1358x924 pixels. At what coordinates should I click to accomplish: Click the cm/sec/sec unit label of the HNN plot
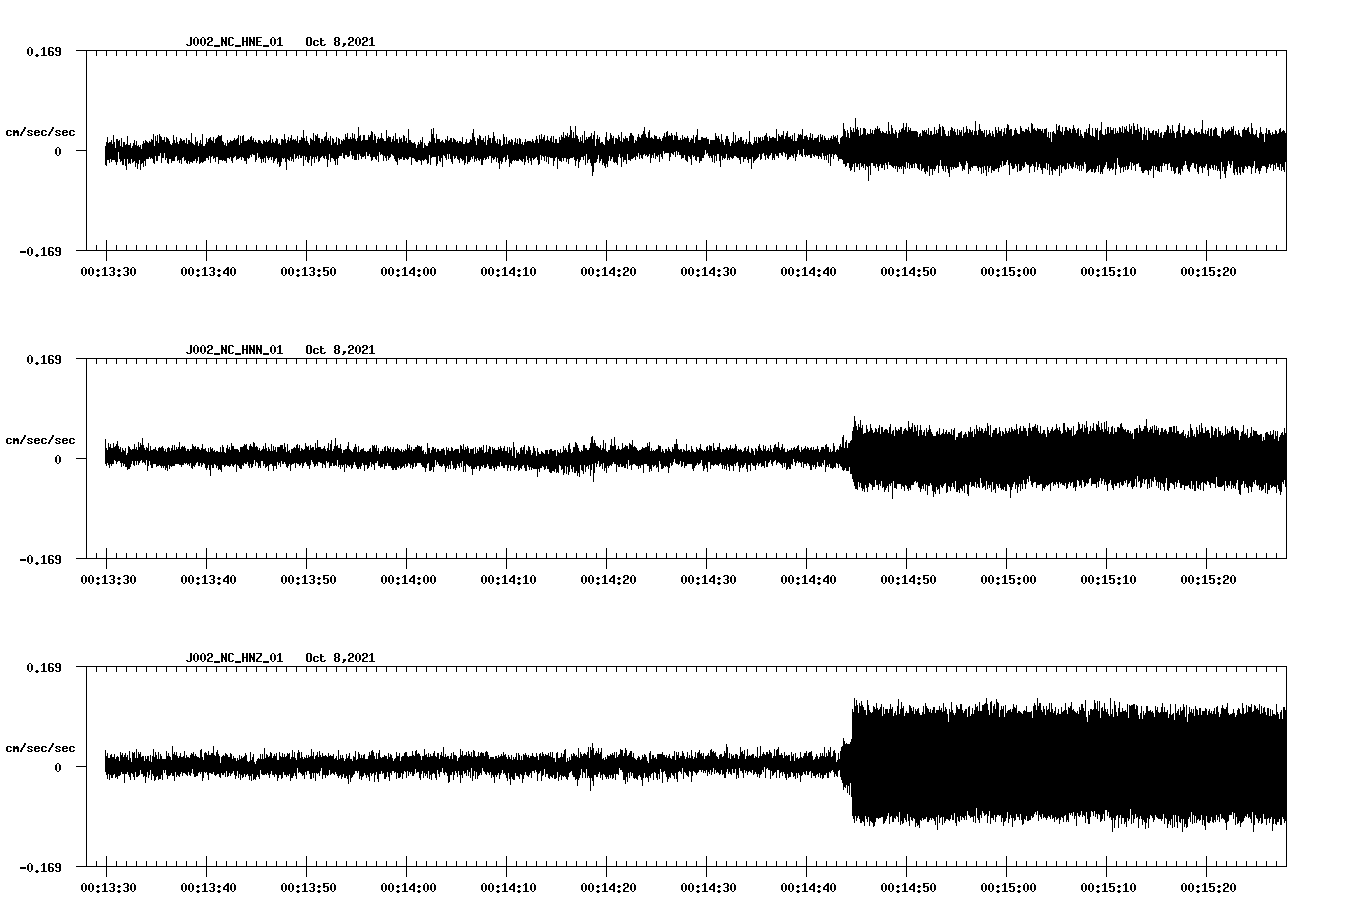point(40,440)
